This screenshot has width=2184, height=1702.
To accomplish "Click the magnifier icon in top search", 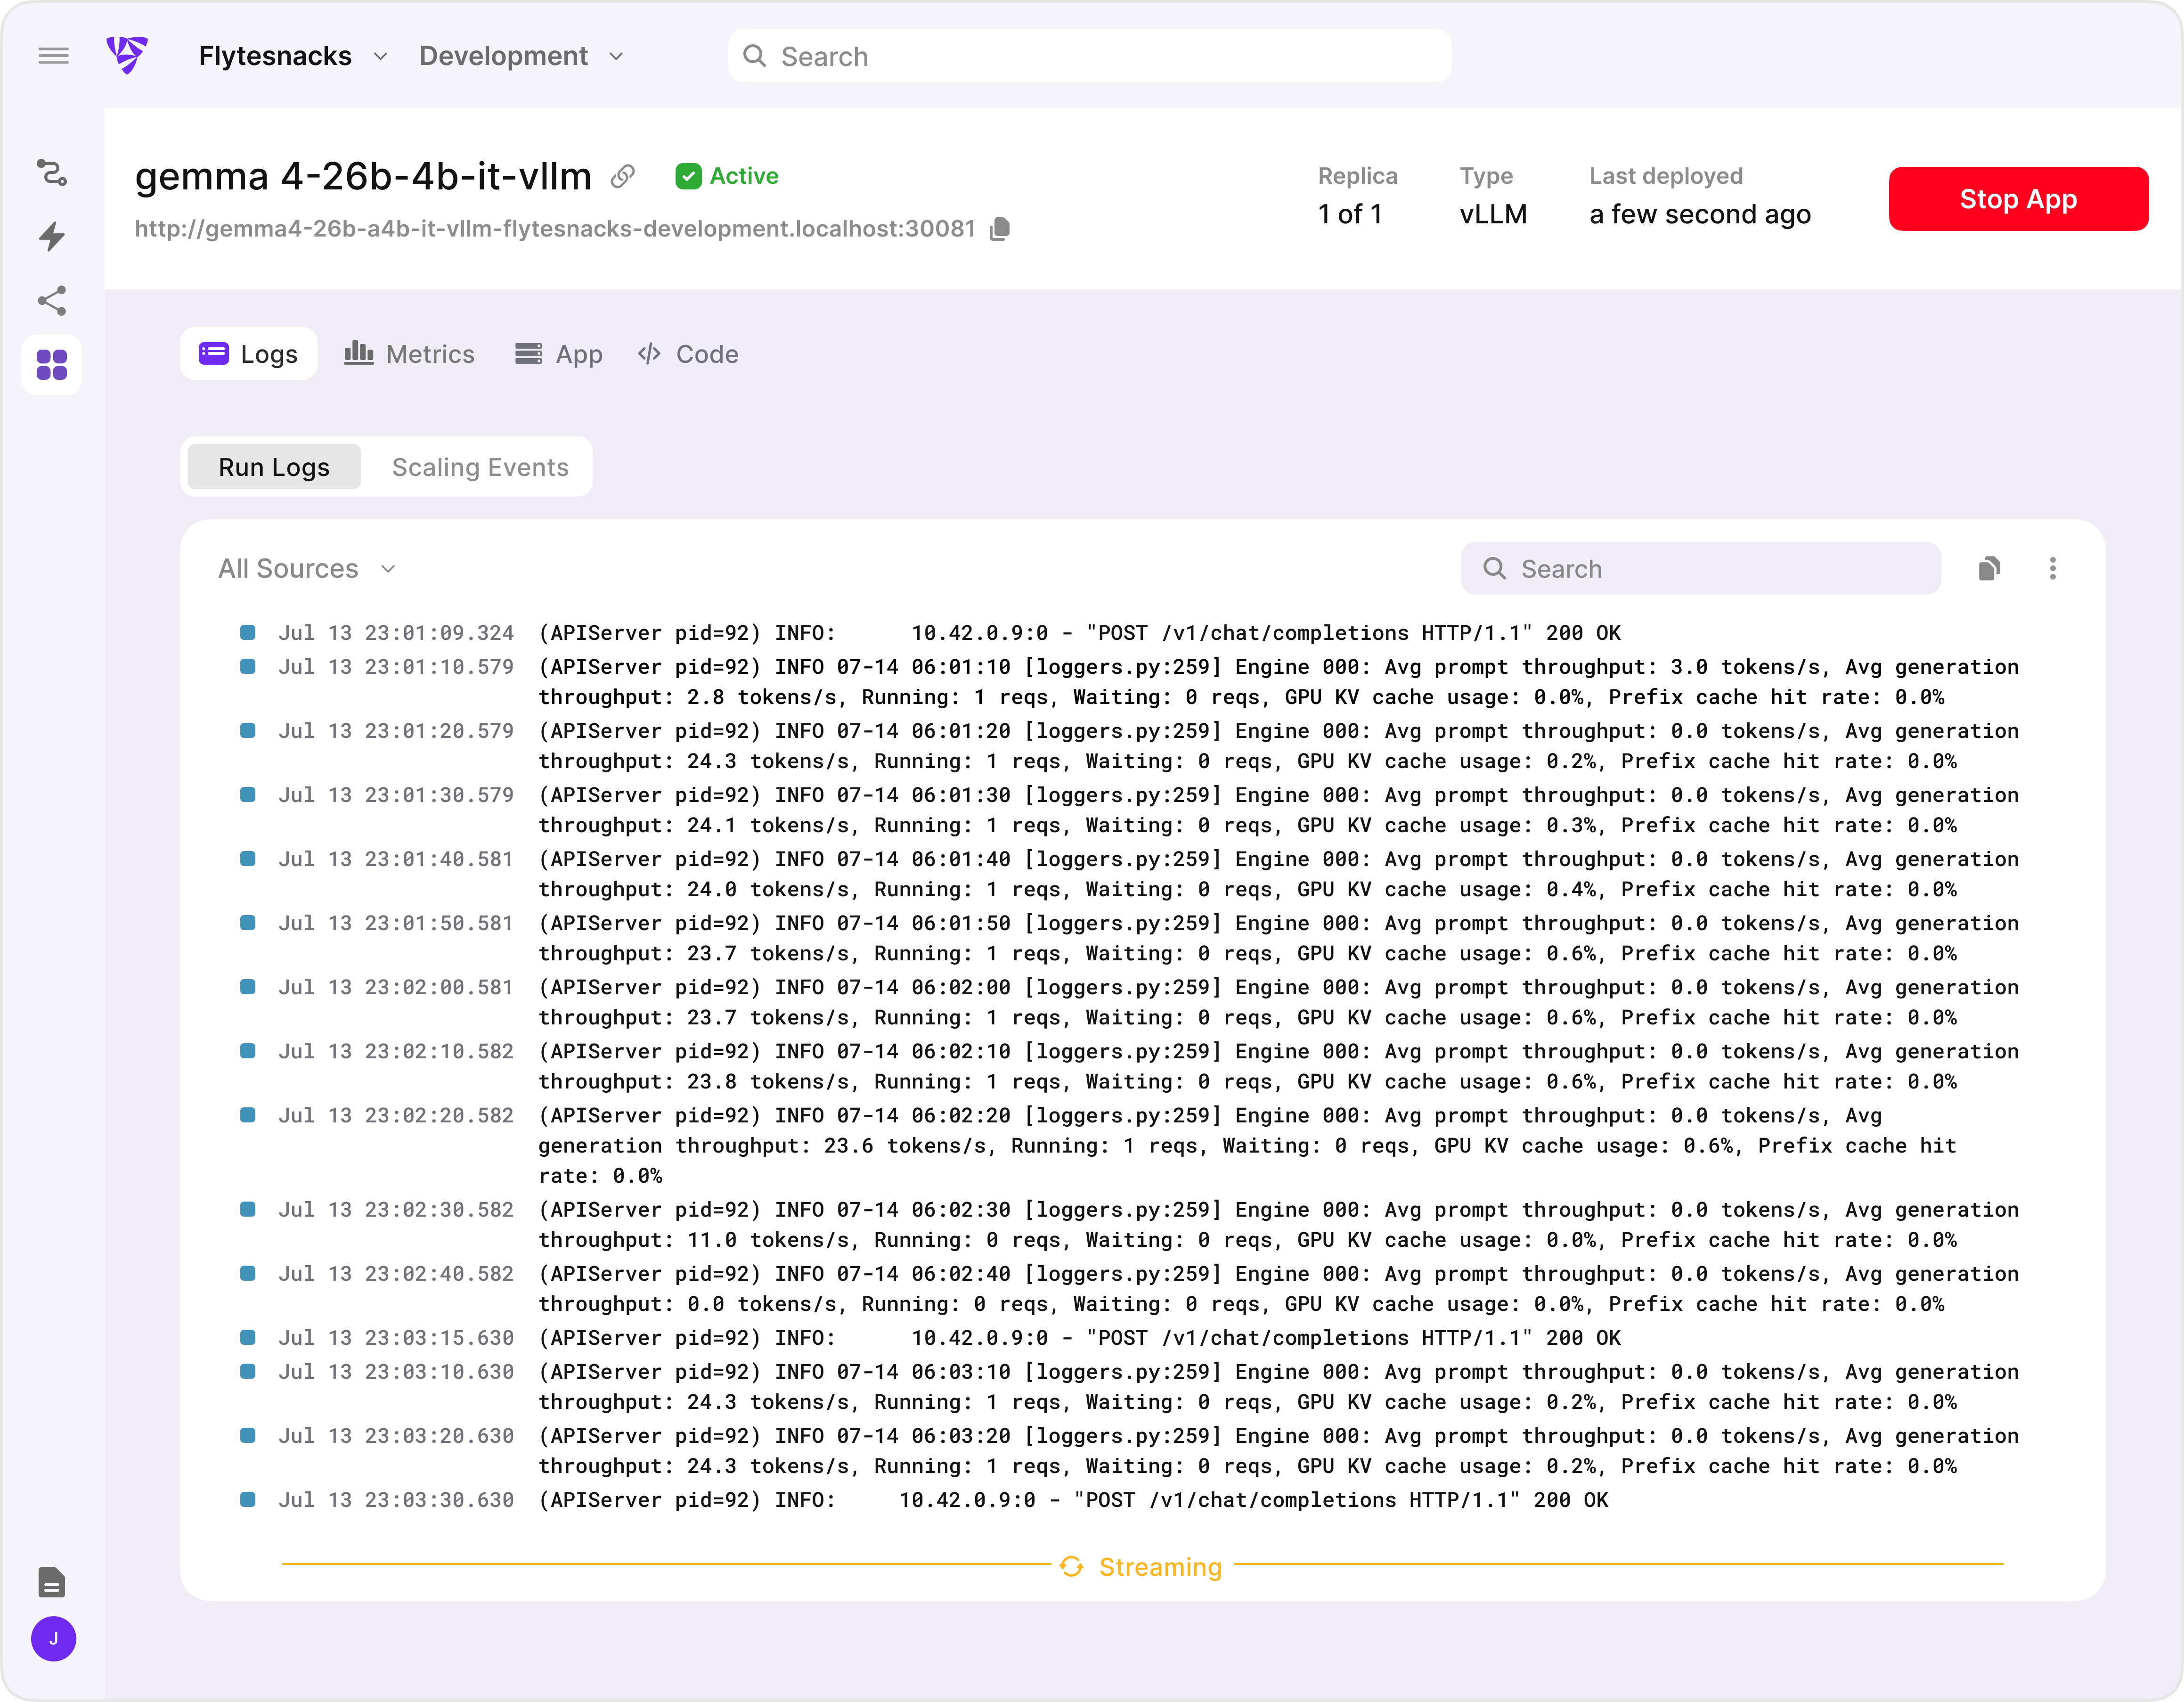I will coord(755,56).
